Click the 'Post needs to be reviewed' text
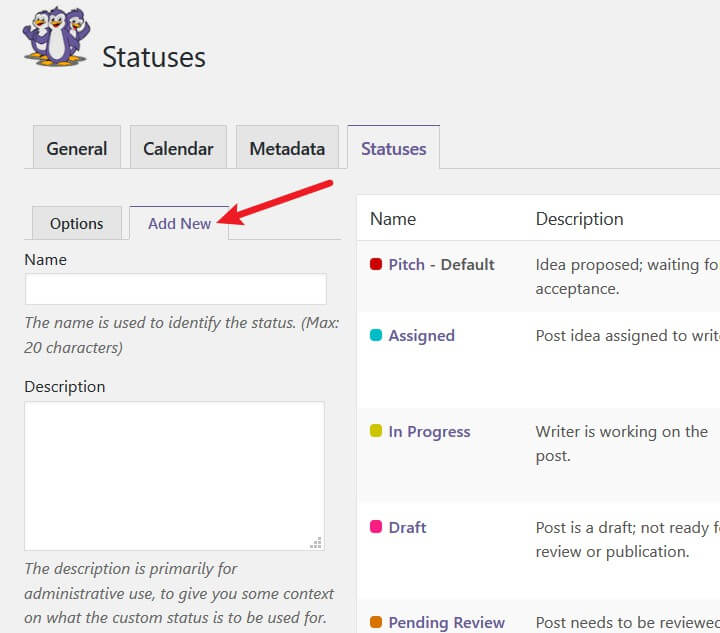The width and height of the screenshot is (720, 633). pyautogui.click(x=628, y=622)
